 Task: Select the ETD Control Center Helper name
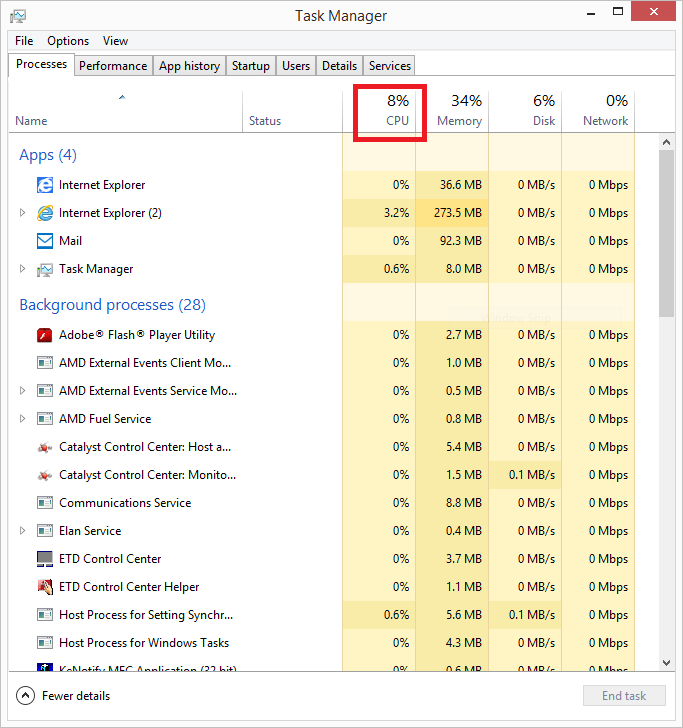(129, 587)
